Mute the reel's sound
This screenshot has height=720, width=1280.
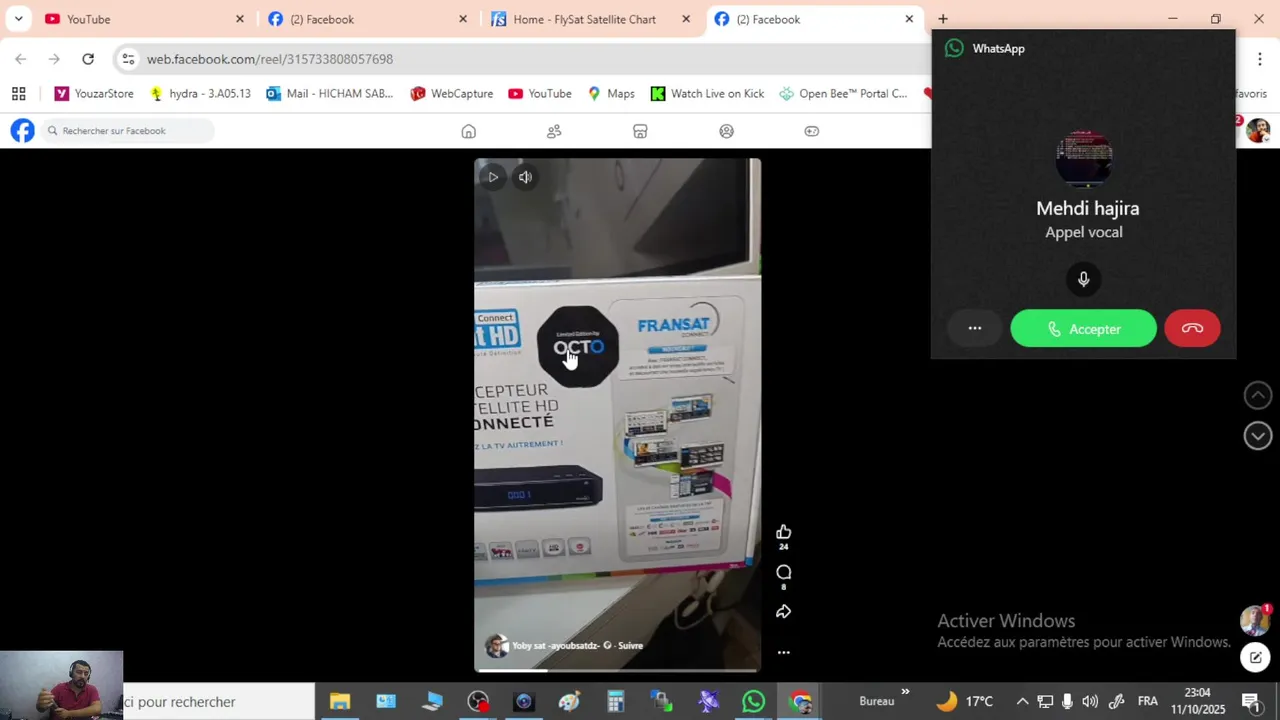(525, 177)
